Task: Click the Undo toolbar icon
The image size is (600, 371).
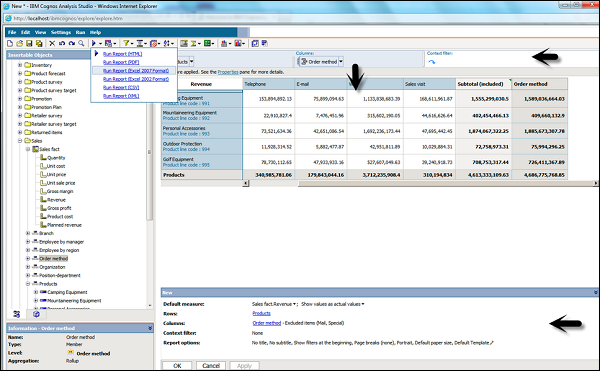Action: pyautogui.click(x=62, y=44)
